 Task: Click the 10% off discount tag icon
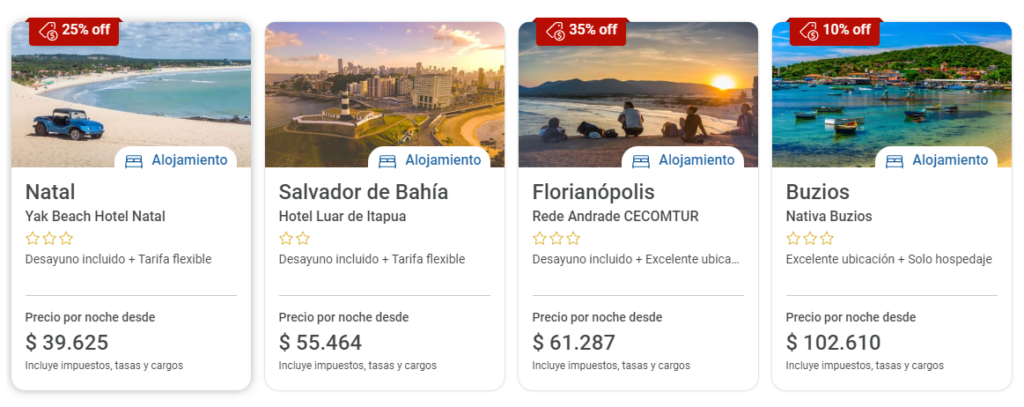809,31
